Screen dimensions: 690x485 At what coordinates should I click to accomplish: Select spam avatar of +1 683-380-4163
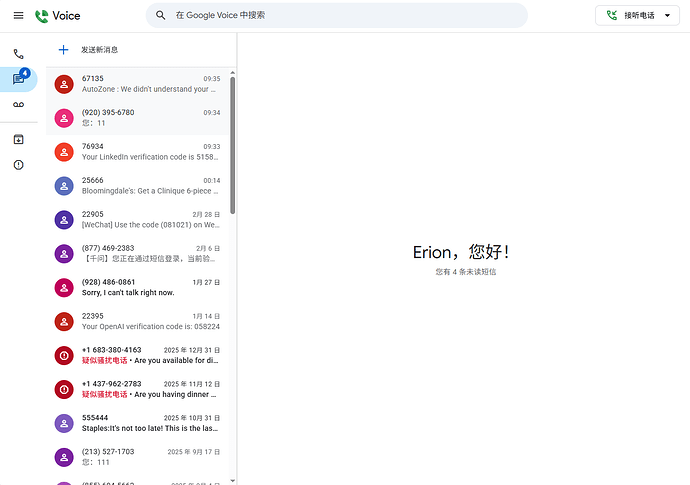(x=64, y=355)
